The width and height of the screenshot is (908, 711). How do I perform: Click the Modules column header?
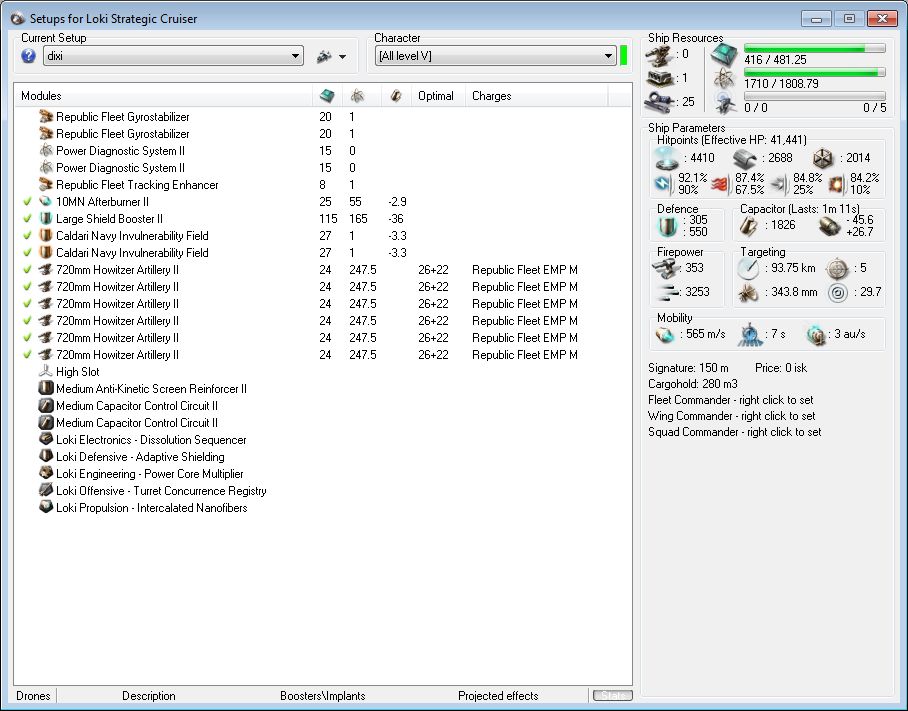pyautogui.click(x=163, y=96)
